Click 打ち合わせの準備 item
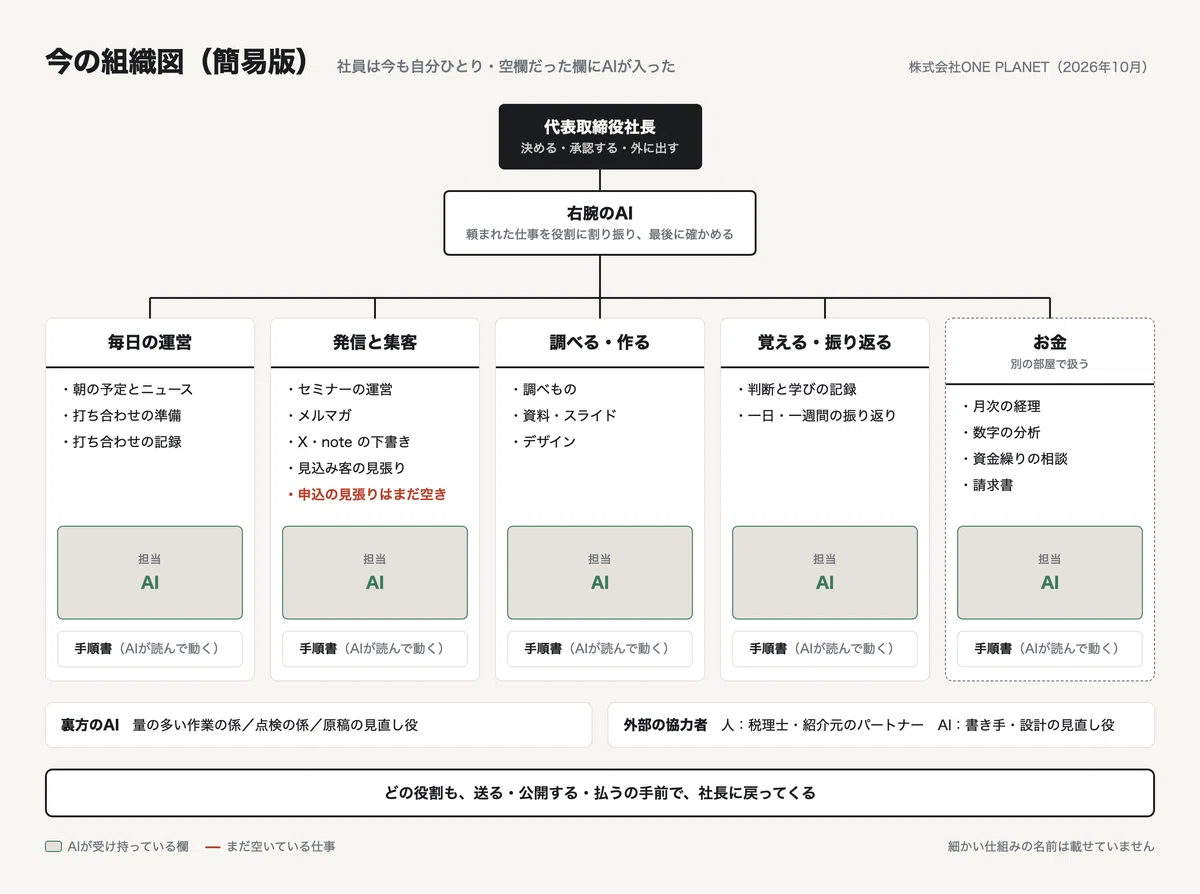The width and height of the screenshot is (1200, 894). point(121,416)
